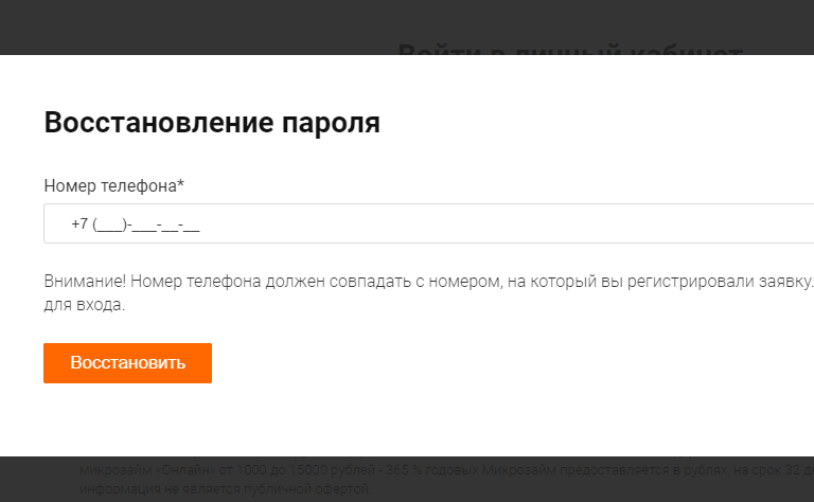Click the Номер телефона* field label

point(114,185)
